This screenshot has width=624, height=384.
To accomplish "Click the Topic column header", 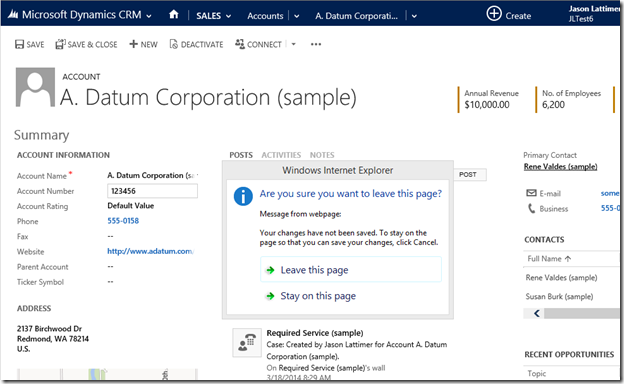I will pos(536,373).
